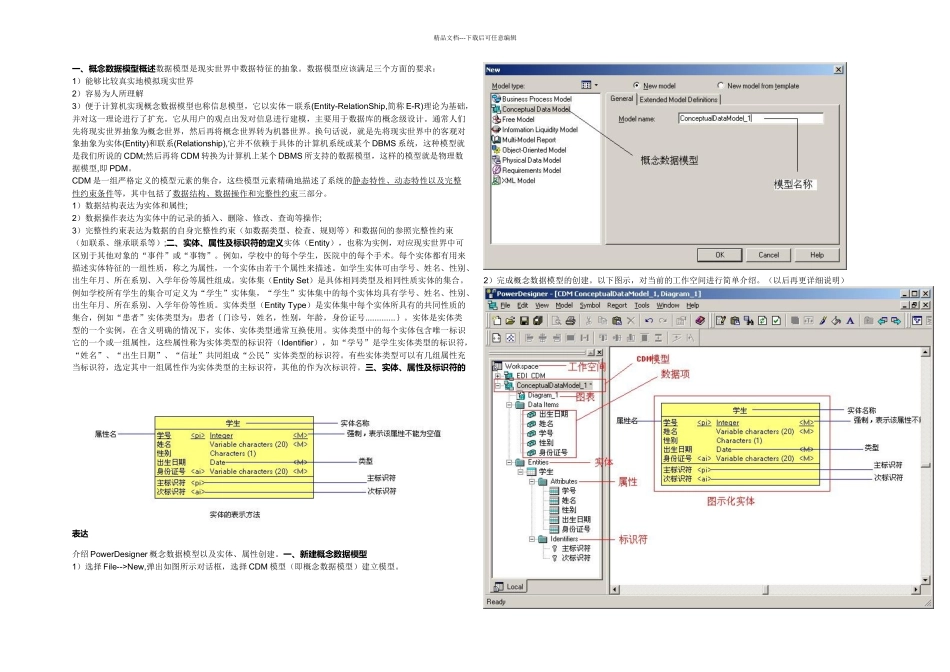Image resolution: width=950 pixels, height=672 pixels.
Task: Open the File menu in PowerDesigner
Action: (505, 305)
